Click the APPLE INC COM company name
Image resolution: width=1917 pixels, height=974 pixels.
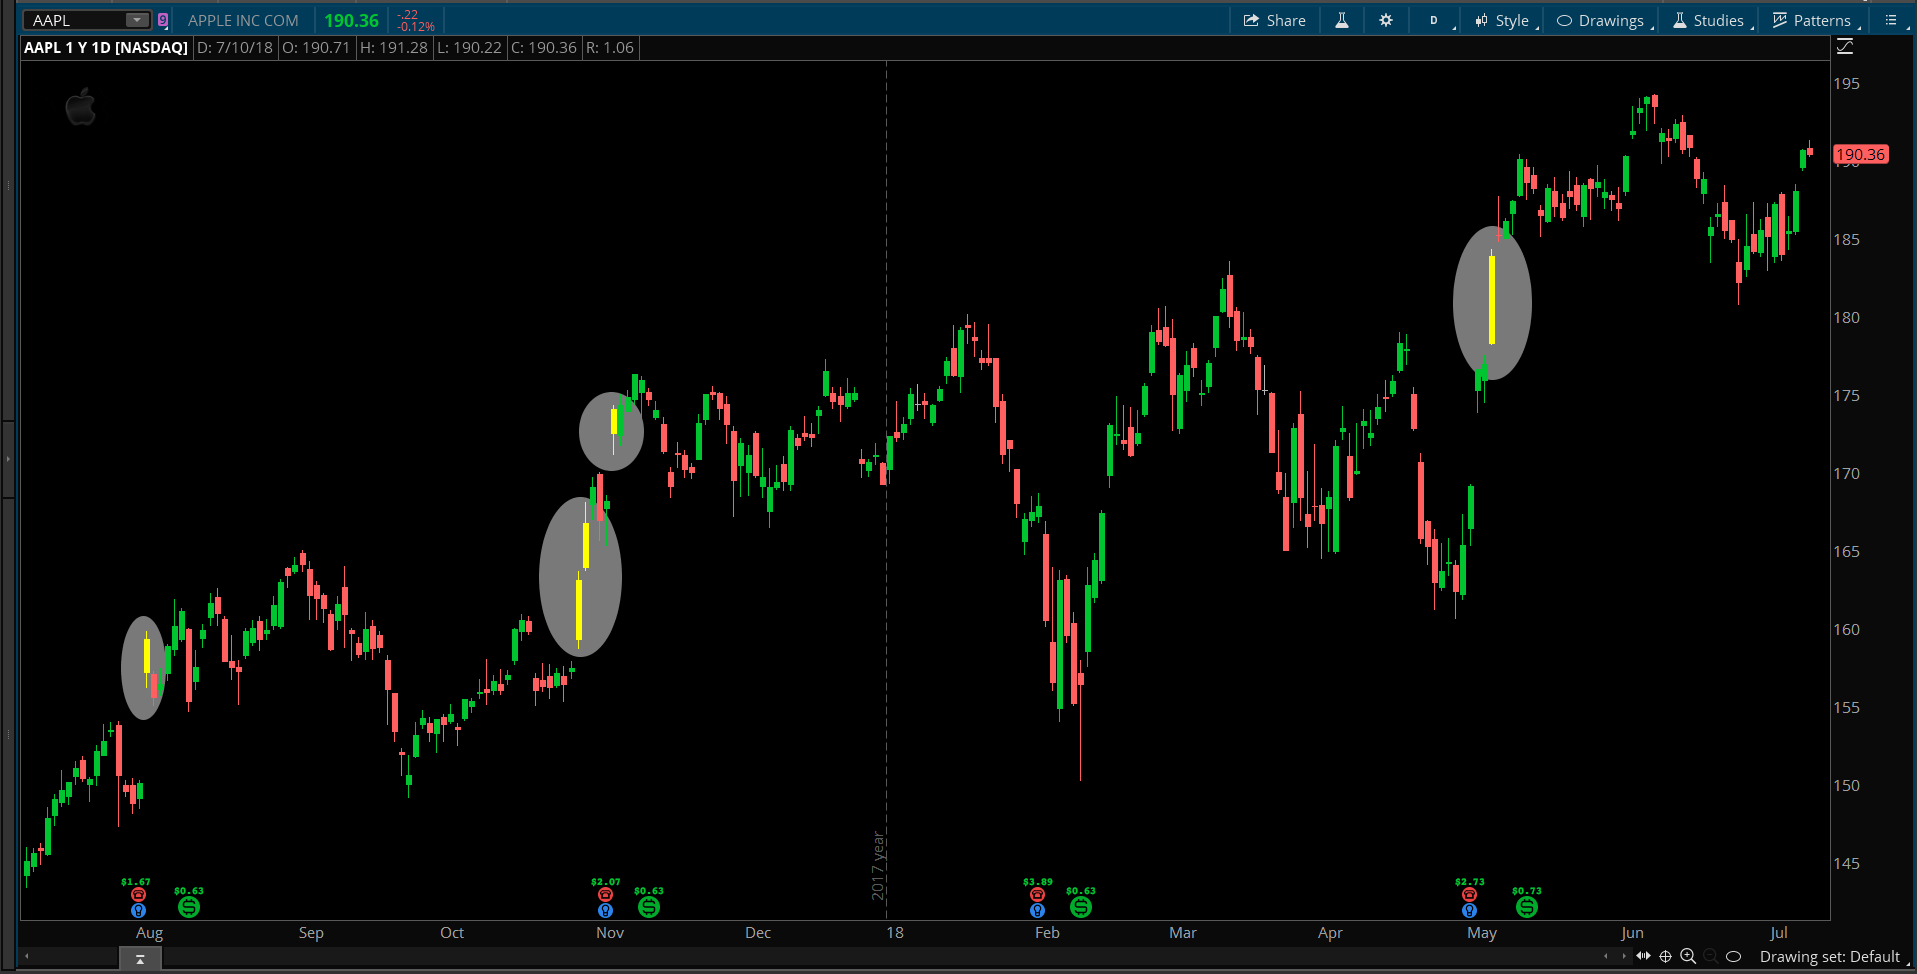tap(243, 20)
